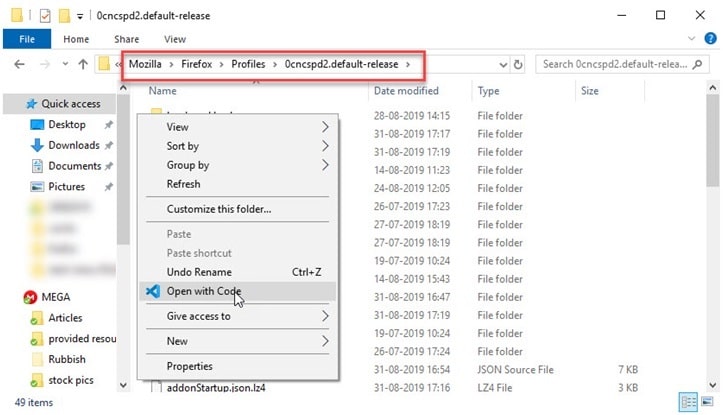This screenshot has width=723, height=415.
Task: Open the stock pics folder in sidebar
Action: click(71, 380)
